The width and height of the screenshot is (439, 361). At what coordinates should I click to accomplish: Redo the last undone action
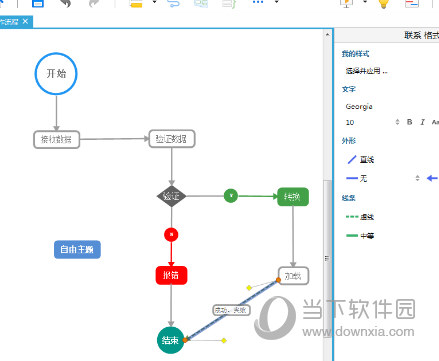(95, 3)
